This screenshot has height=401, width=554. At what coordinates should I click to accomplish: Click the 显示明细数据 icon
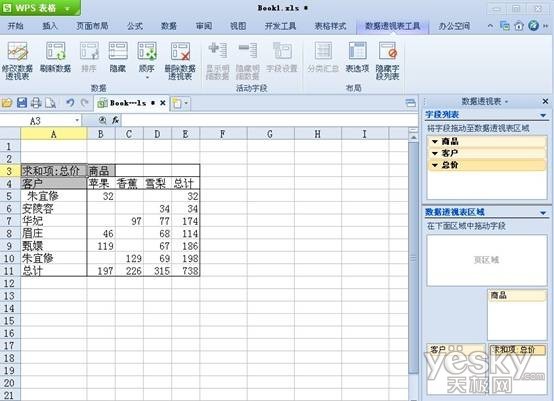click(x=218, y=60)
